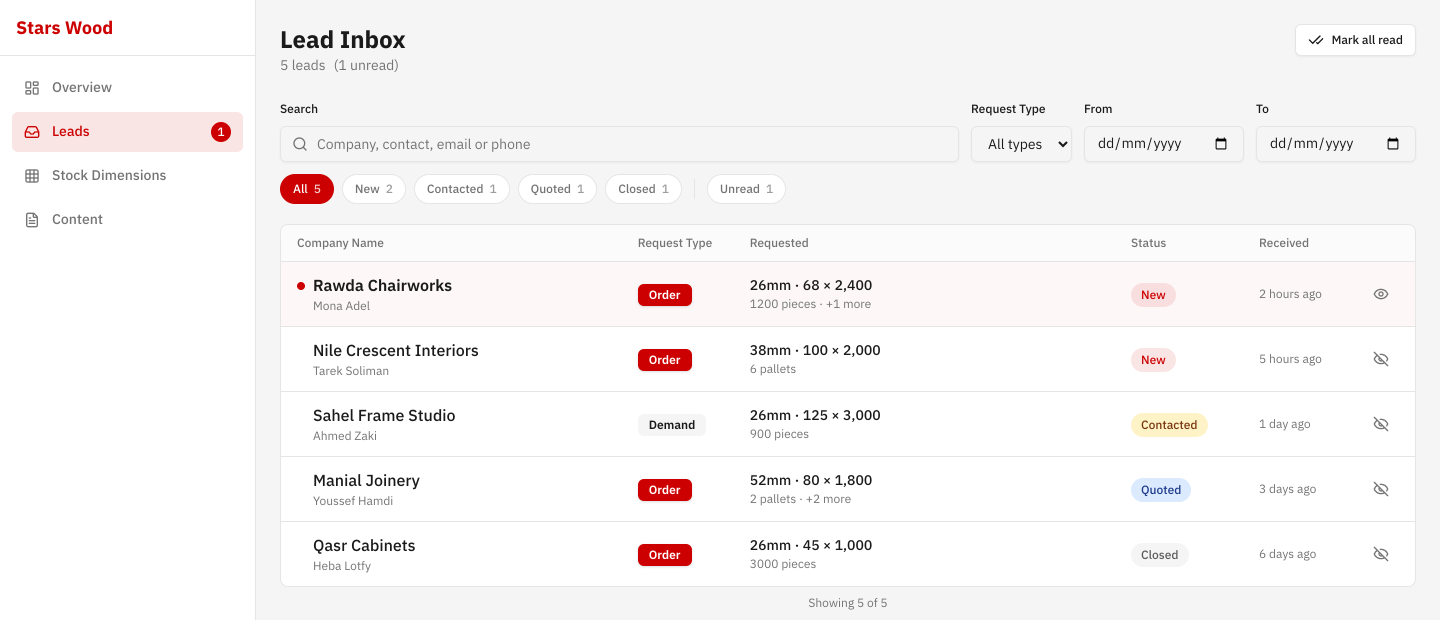Click the Request Type column header
This screenshot has height=620, width=1440.
[675, 243]
